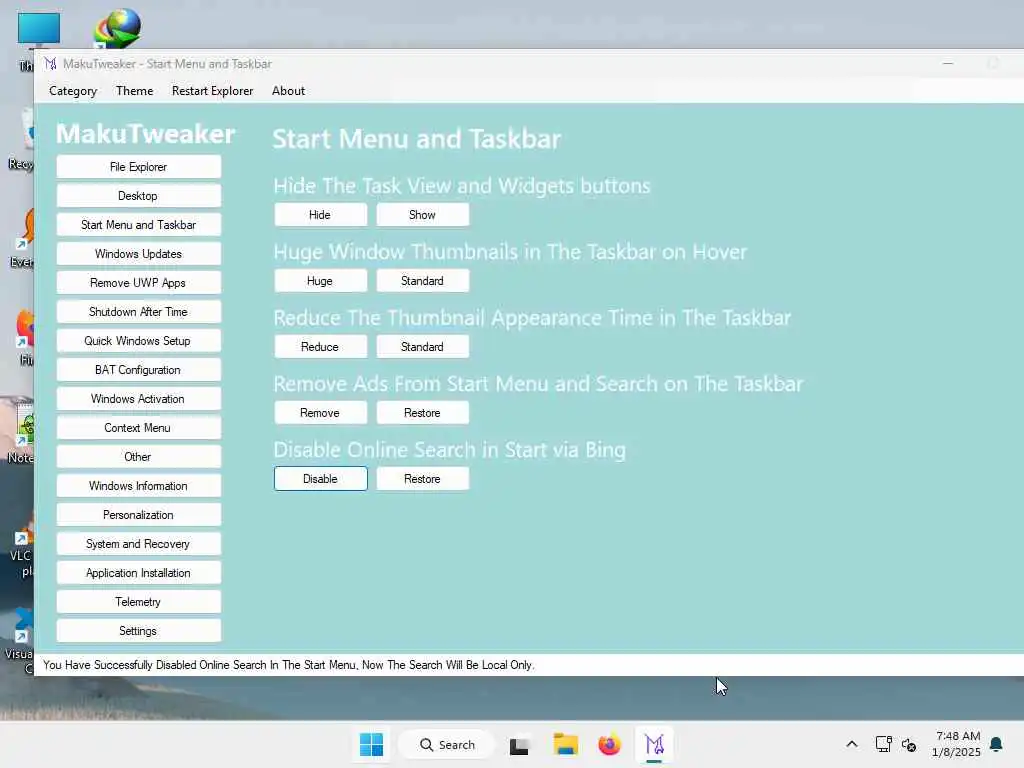Screen dimensions: 1024x768
Task: Hide Task View and Widgets buttons
Action: tap(320, 215)
